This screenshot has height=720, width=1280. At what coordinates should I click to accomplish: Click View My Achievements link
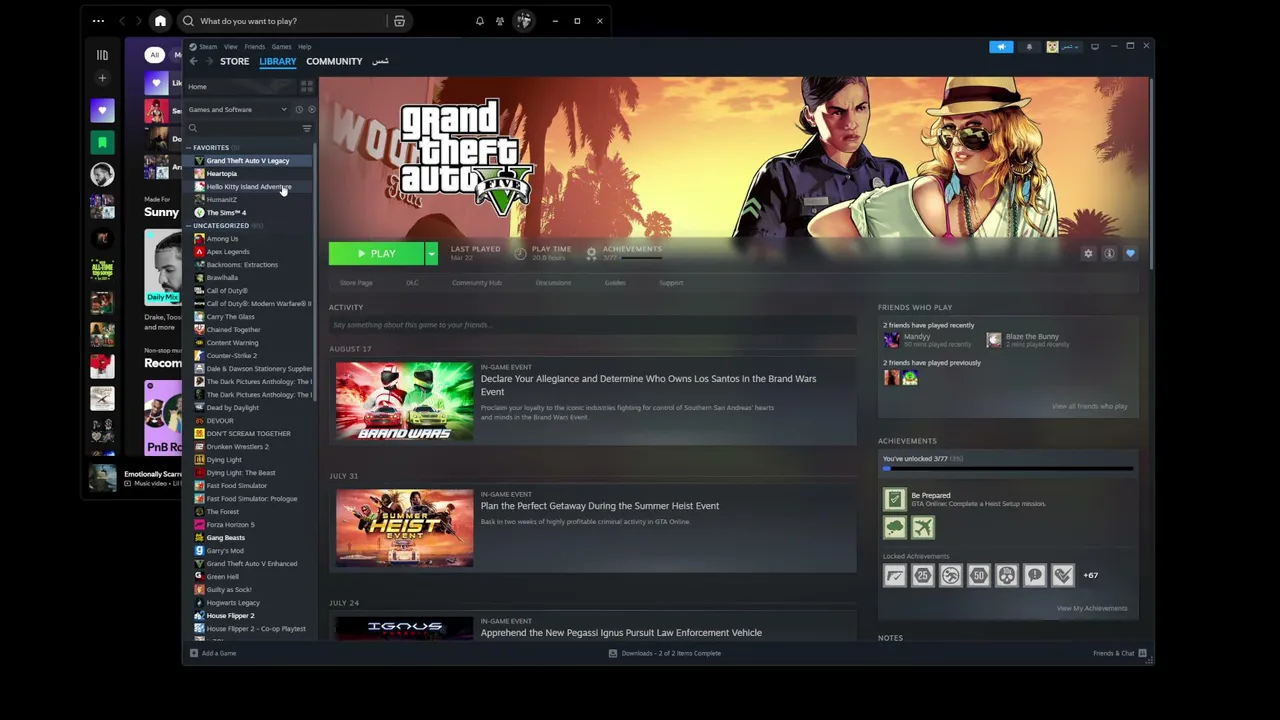(1092, 608)
